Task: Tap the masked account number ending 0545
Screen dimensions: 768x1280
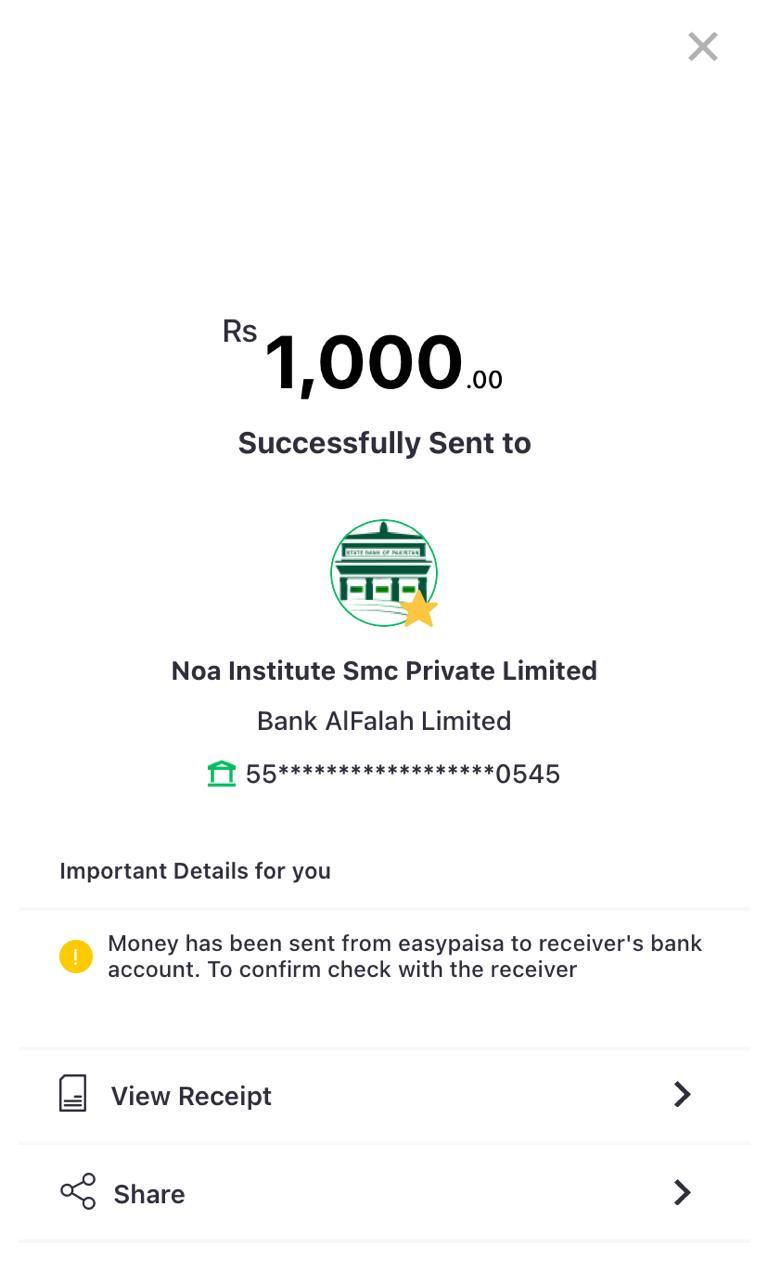Action: [402, 774]
